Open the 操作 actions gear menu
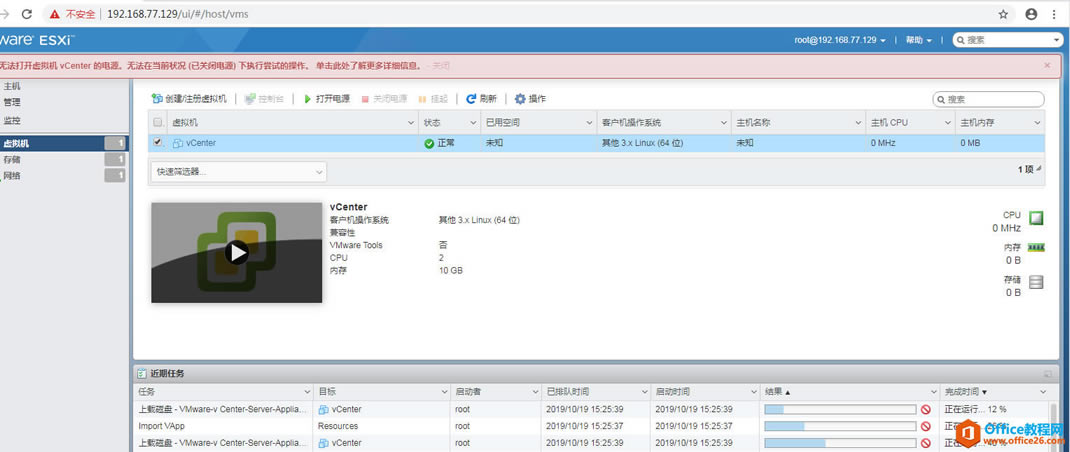 click(x=530, y=99)
